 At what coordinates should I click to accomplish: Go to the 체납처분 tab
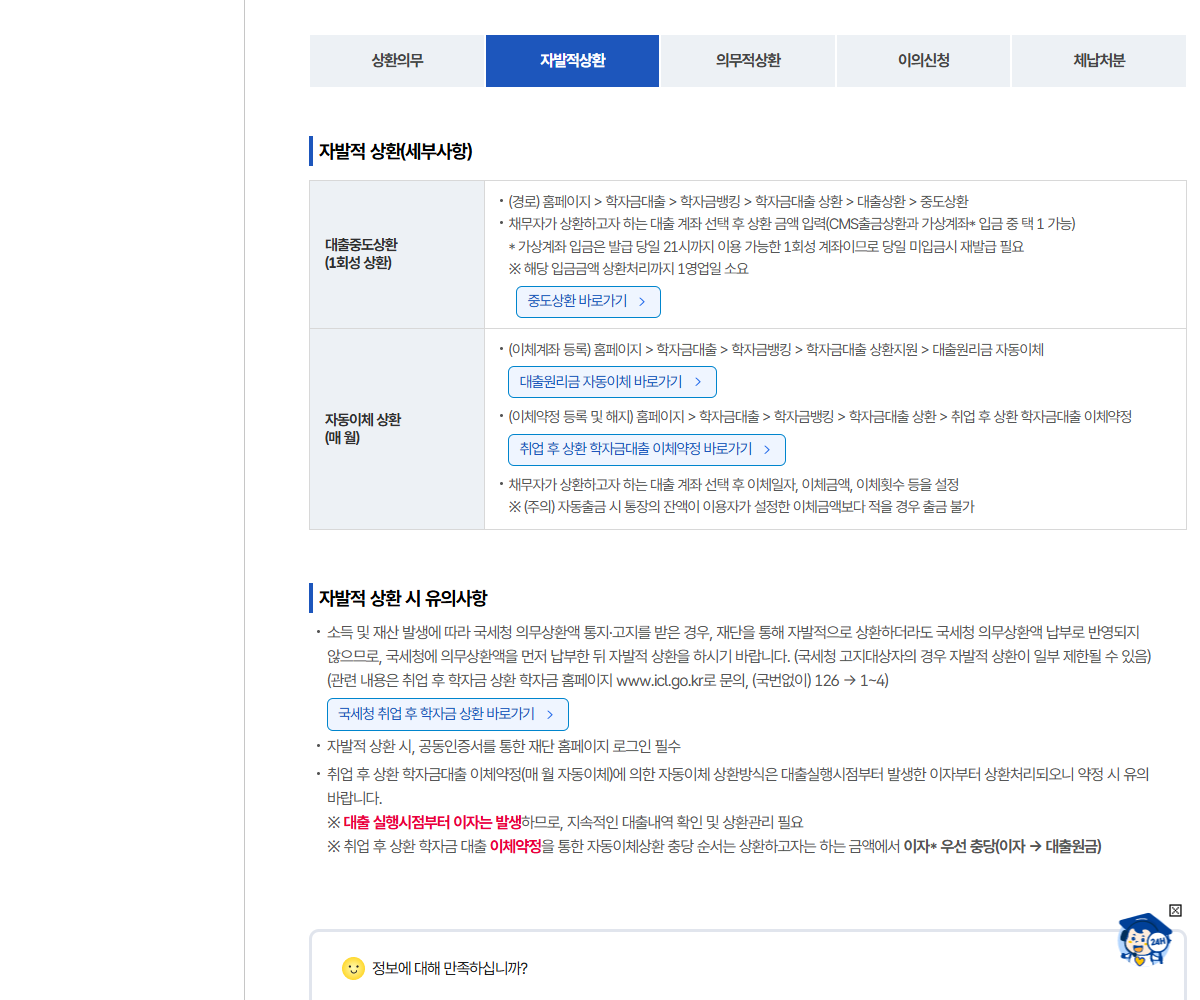(x=1099, y=61)
